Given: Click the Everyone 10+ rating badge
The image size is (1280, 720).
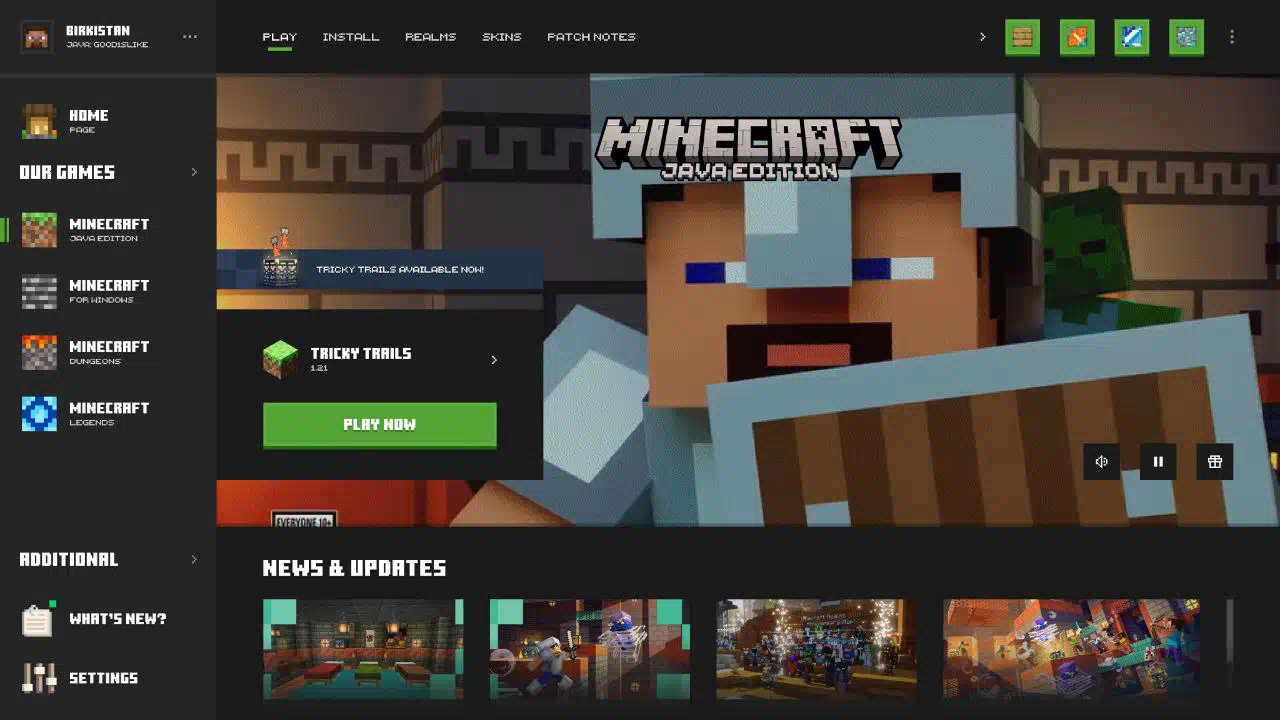Looking at the screenshot, I should click(x=304, y=520).
